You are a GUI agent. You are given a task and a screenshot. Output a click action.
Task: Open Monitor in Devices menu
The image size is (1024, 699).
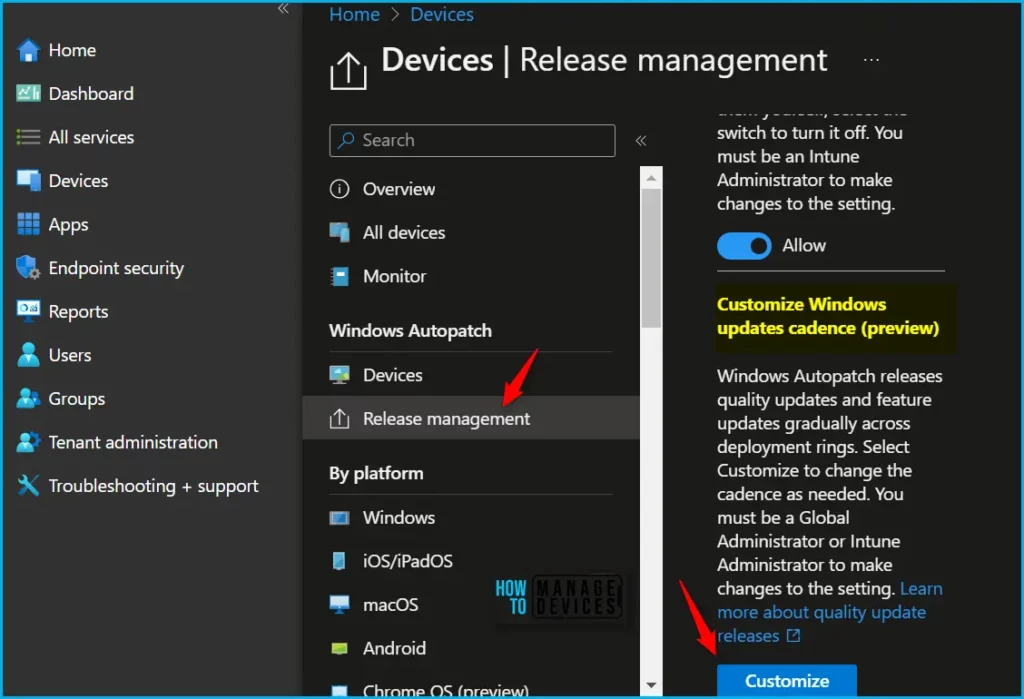394,276
